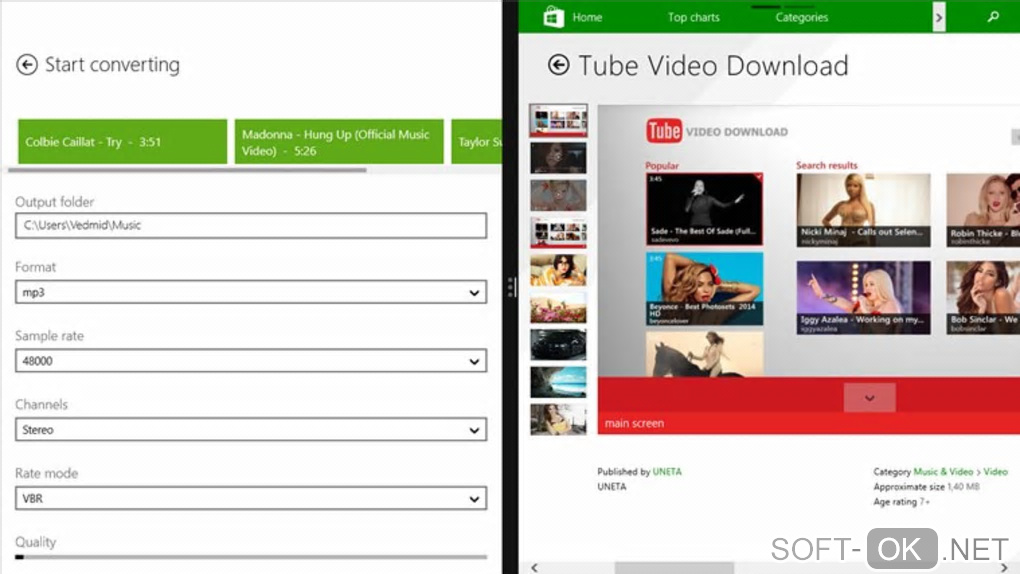
Task: Open the Nicki Minaj search result video
Action: (863, 210)
